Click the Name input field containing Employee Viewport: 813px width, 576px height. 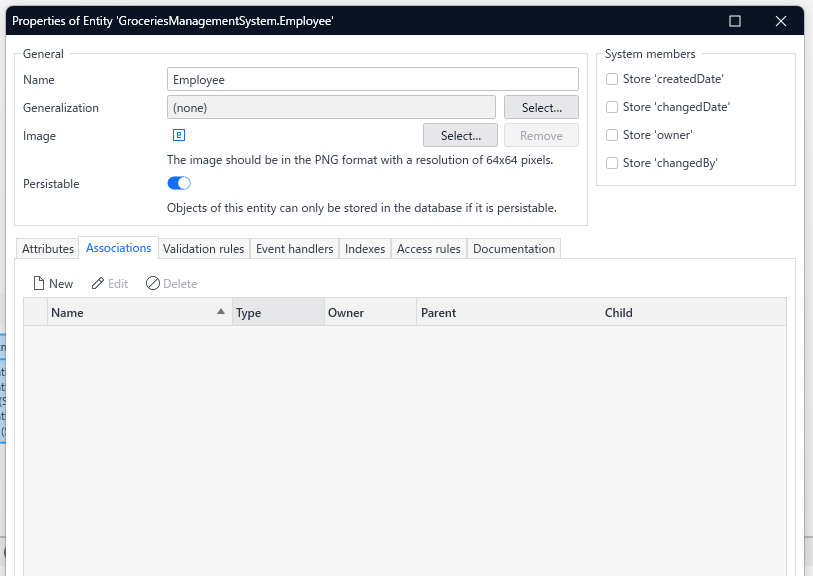point(373,79)
